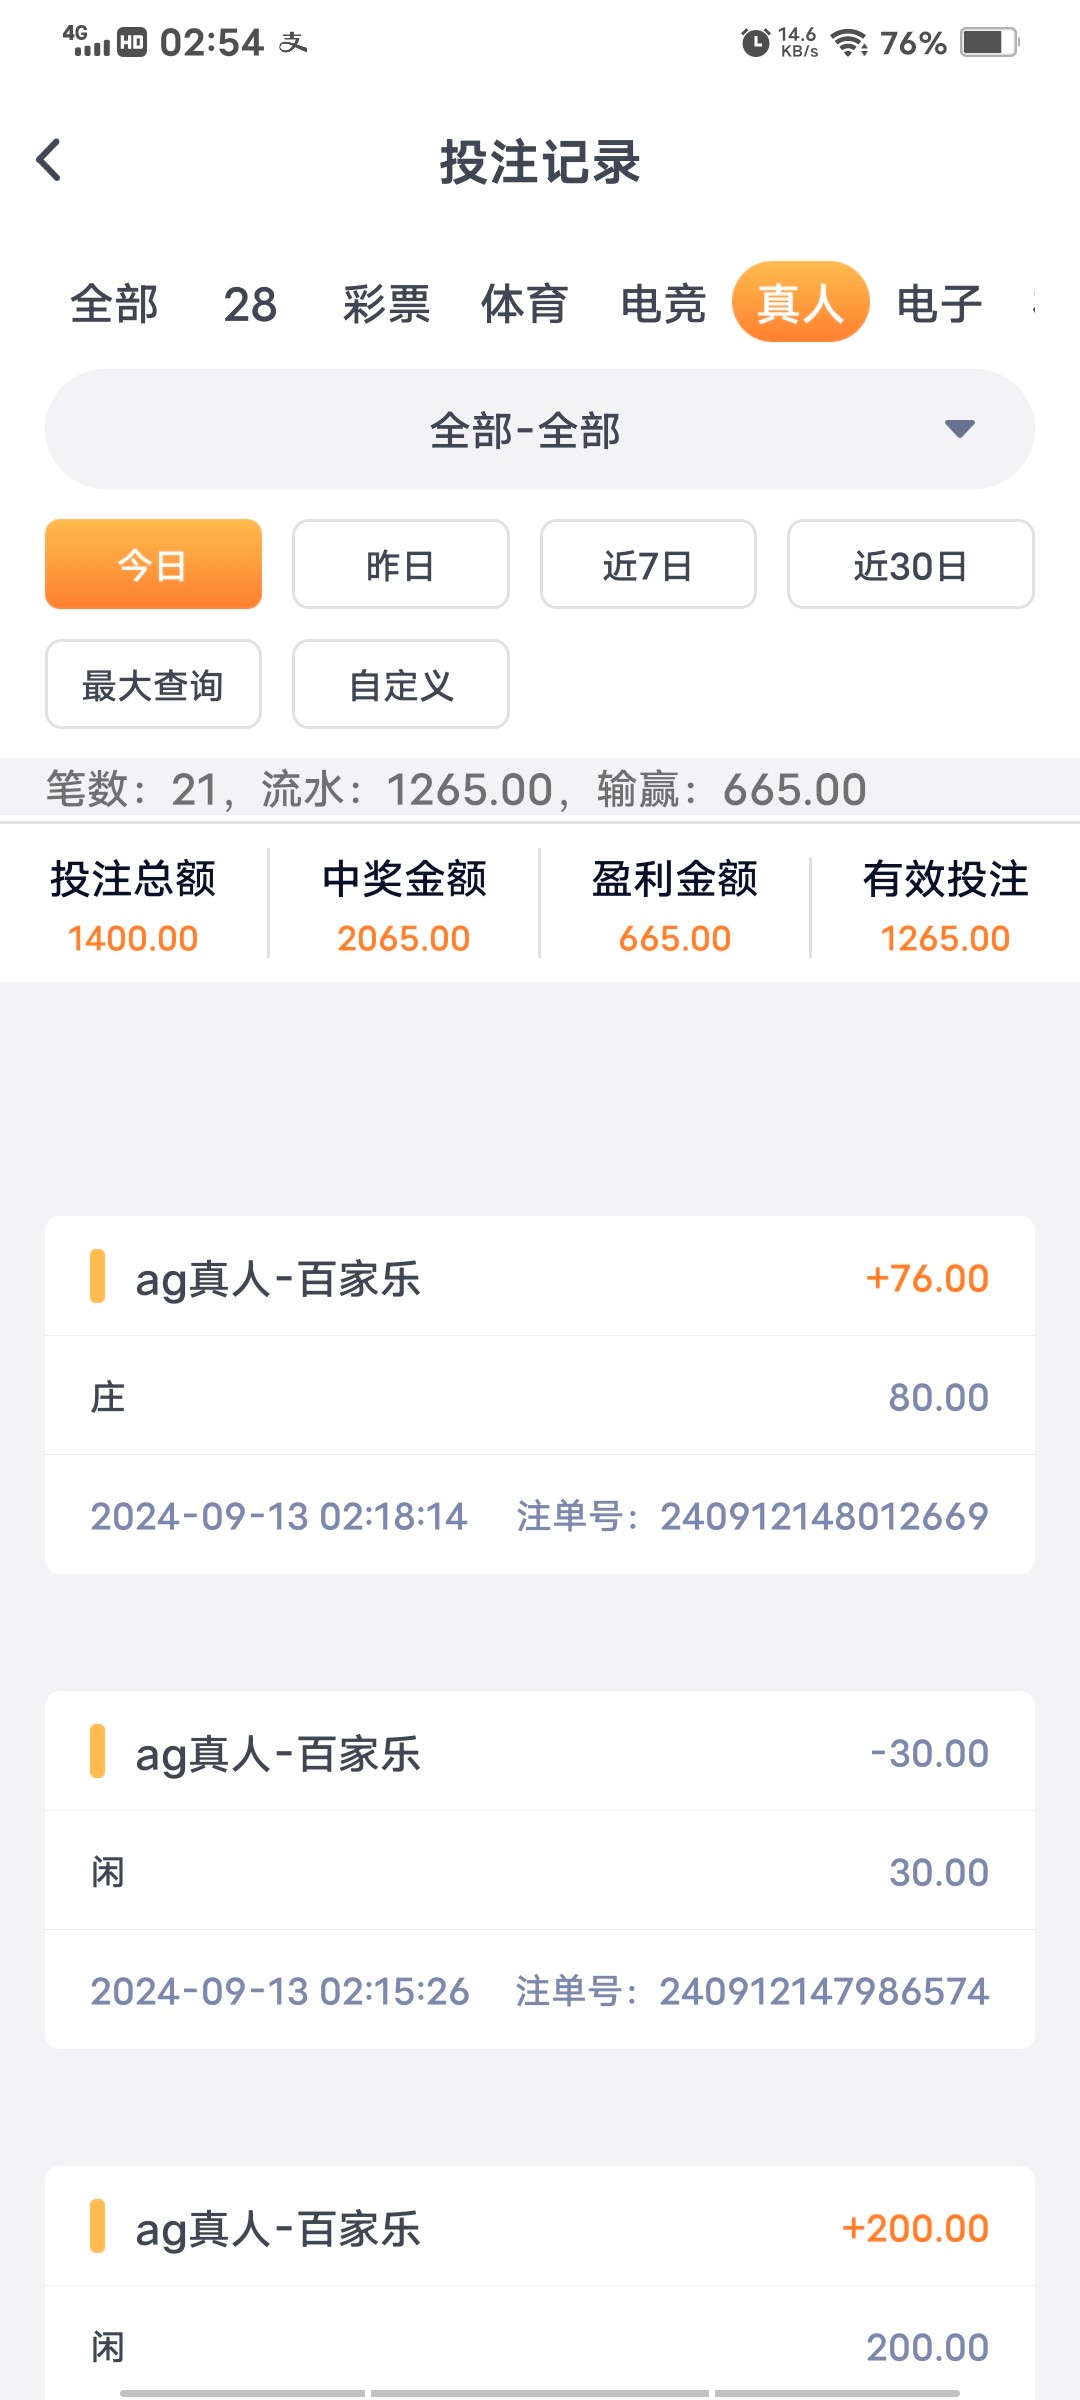1080x2400 pixels.
Task: Tap the alarm clock status icon
Action: [755, 42]
